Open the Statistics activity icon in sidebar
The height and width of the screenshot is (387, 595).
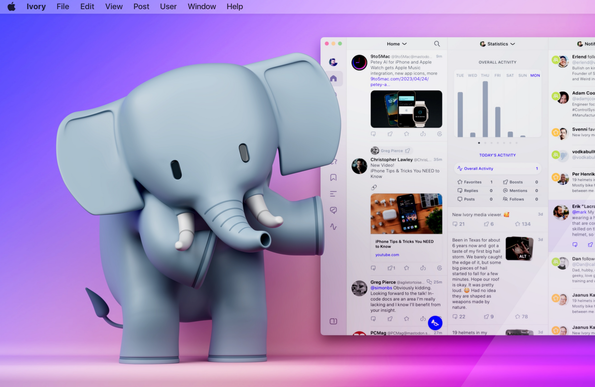(x=334, y=227)
